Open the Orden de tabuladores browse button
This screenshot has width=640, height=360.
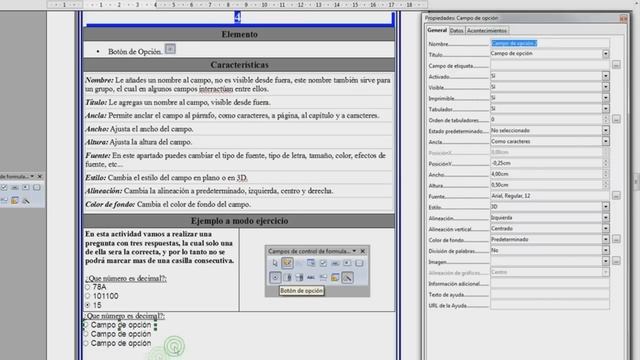(x=616, y=119)
